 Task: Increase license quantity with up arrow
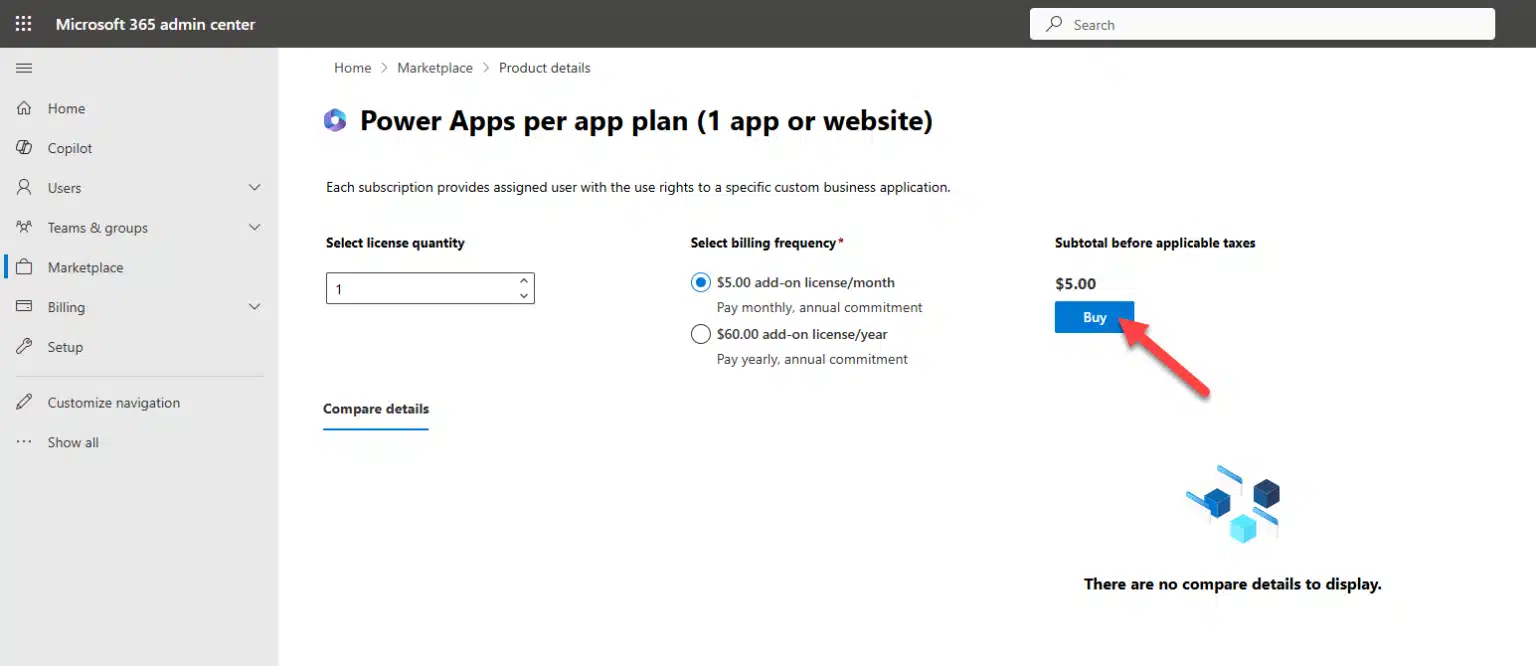coord(524,281)
